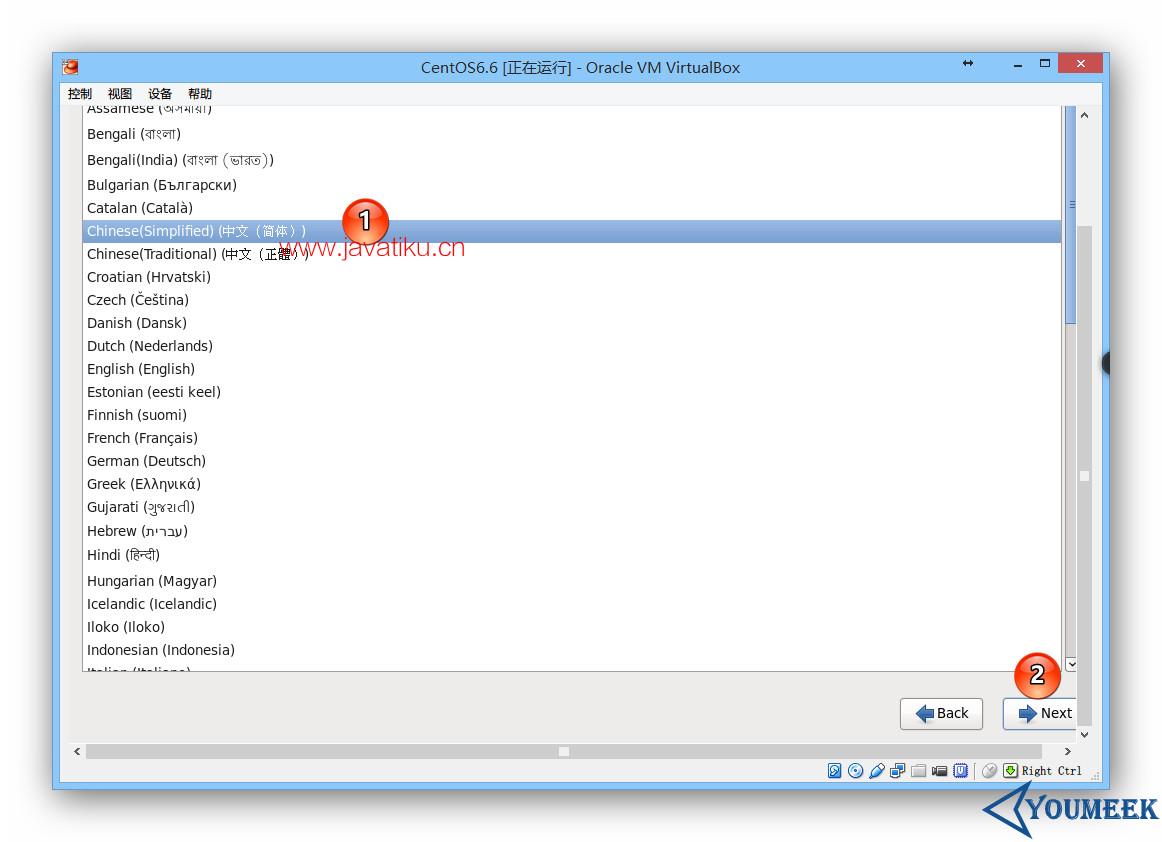Viewport: 1162px width, 842px height.
Task: Select Estonian (eesti keel) language
Action: pyautogui.click(x=571, y=392)
